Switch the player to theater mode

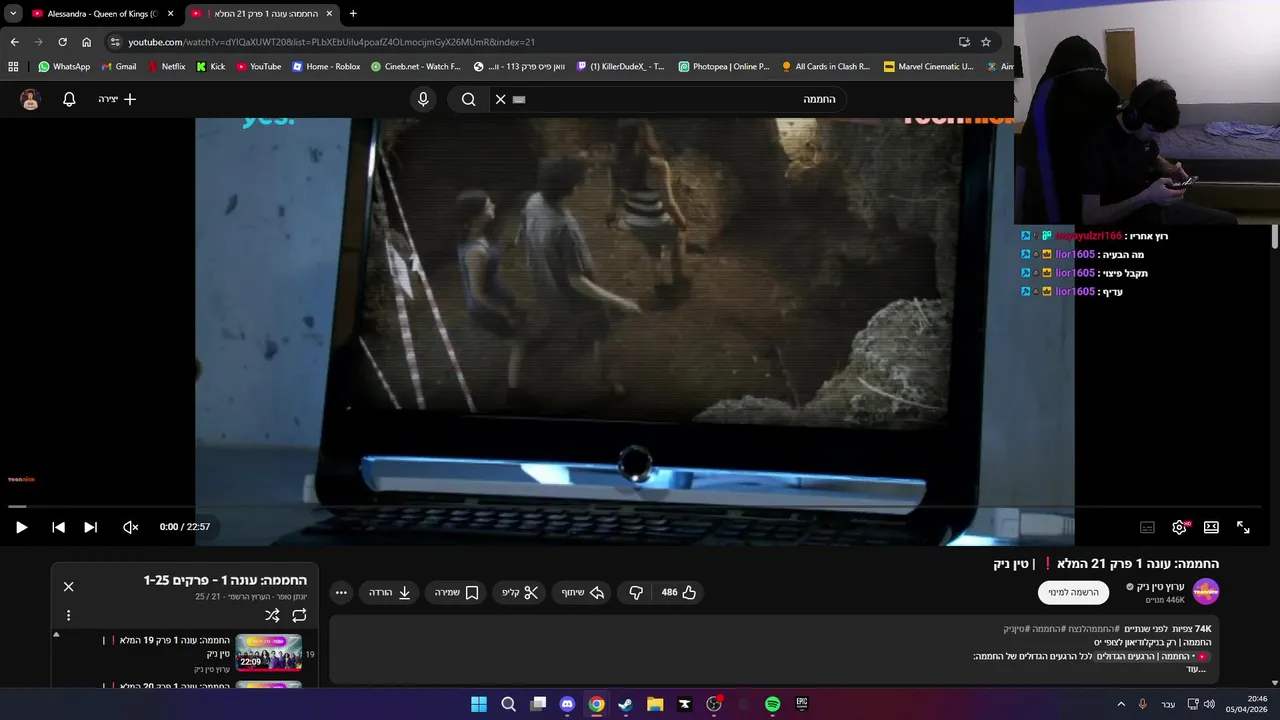[1211, 527]
